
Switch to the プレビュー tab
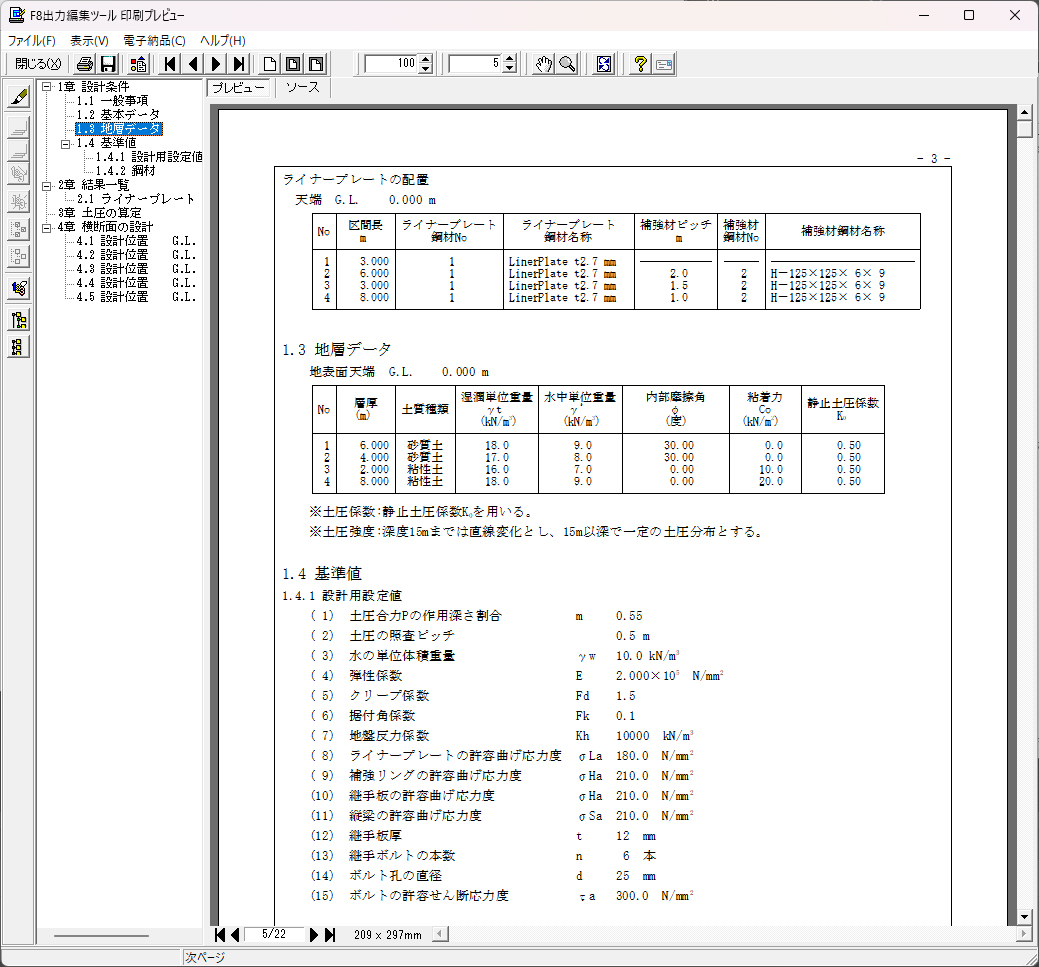pos(239,87)
